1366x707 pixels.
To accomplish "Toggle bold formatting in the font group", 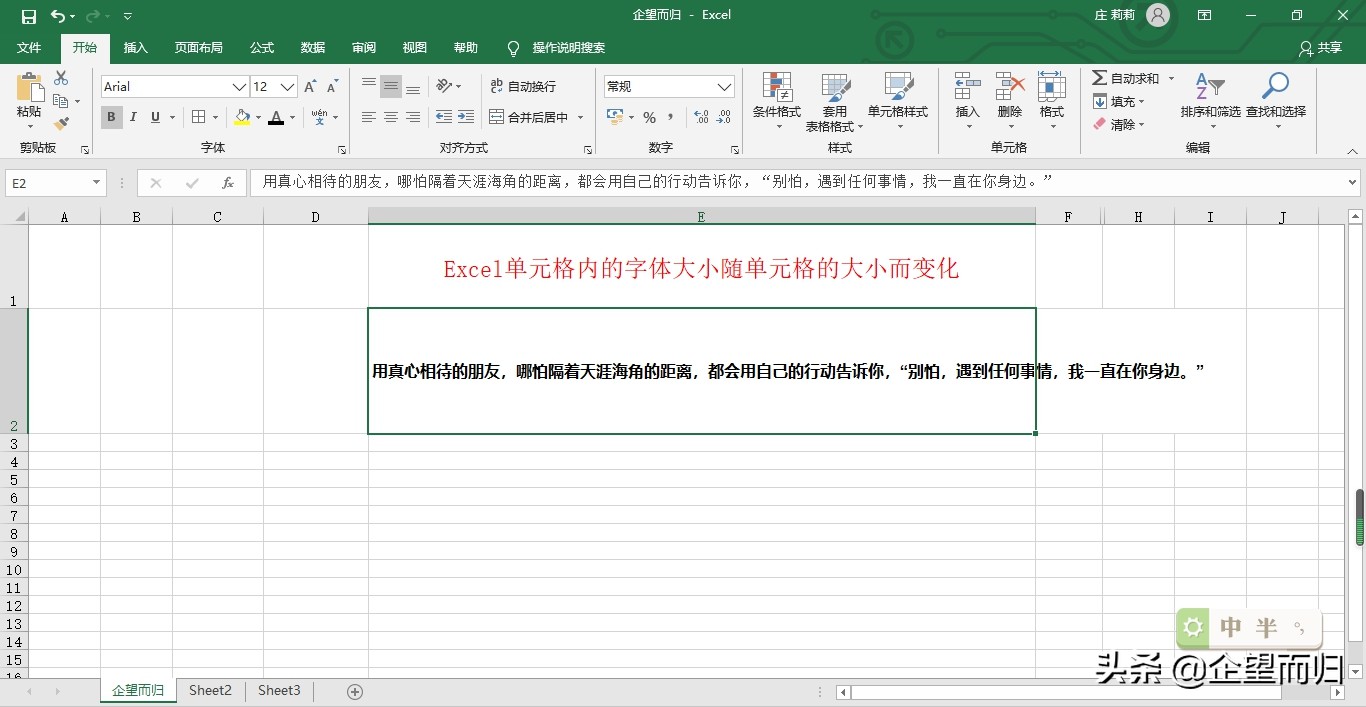I will [x=110, y=117].
